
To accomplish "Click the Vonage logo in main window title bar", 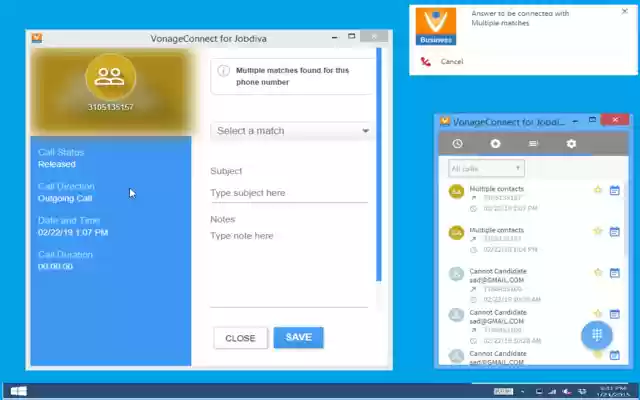I will coord(37,38).
